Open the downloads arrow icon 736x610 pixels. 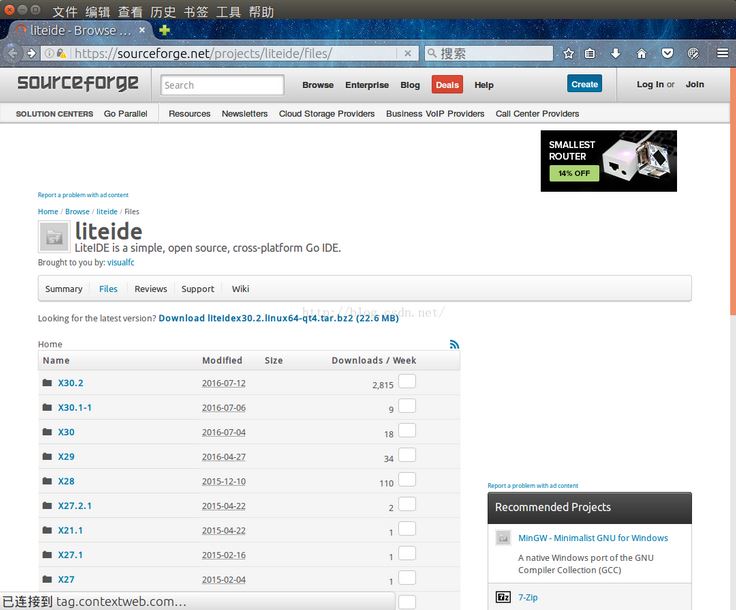click(x=616, y=53)
